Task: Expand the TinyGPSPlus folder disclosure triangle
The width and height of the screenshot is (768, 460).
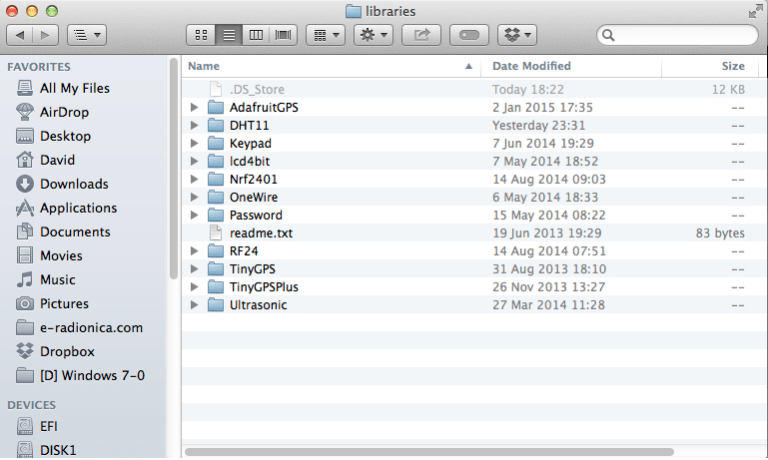Action: pos(194,287)
